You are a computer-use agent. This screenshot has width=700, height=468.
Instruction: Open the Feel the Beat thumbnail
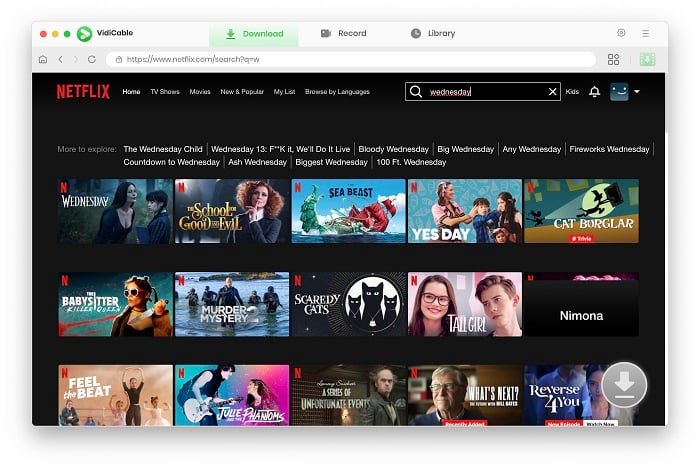pyautogui.click(x=115, y=395)
